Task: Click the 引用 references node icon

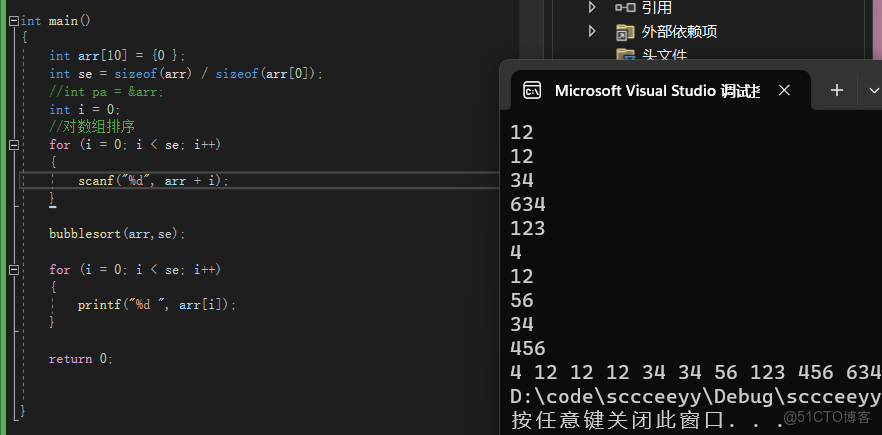Action: (626, 7)
